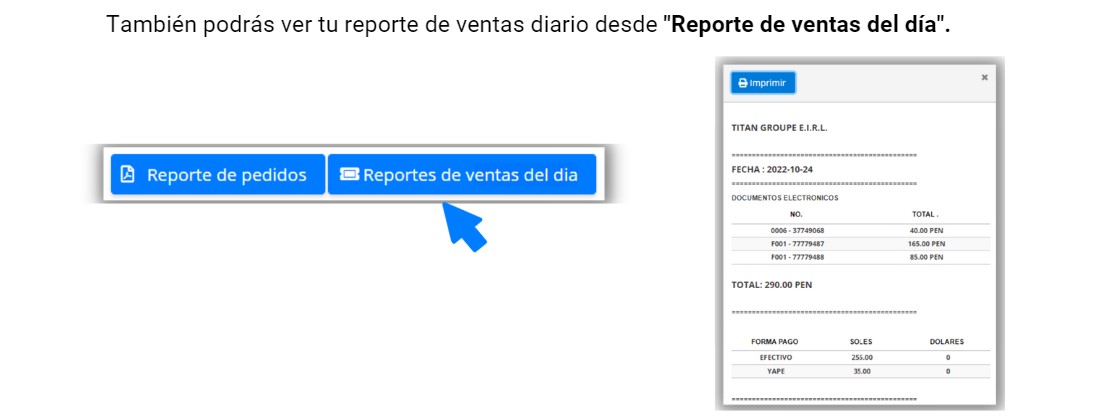This screenshot has width=1096, height=418.
Task: Close the sales report dialog
Action: (984, 78)
